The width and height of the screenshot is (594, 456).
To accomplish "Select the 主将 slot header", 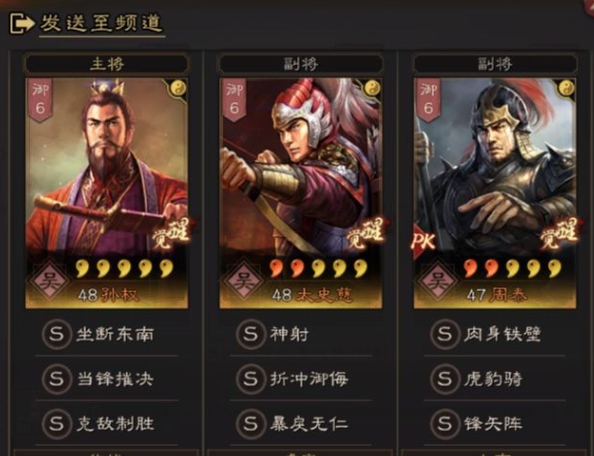I will [106, 63].
